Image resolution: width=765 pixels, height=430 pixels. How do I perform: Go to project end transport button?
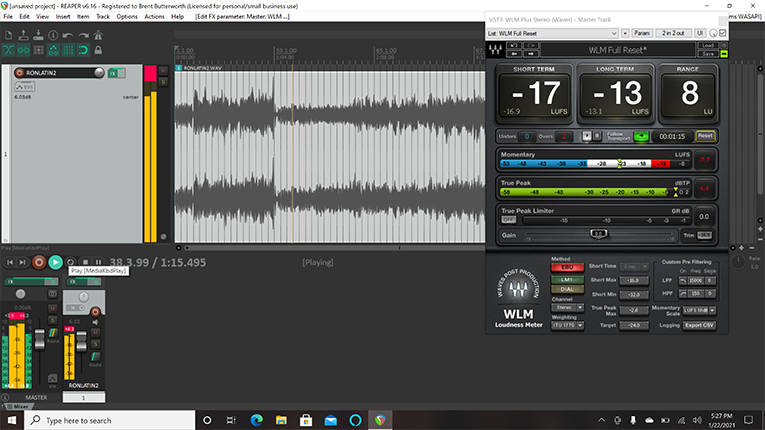22,263
